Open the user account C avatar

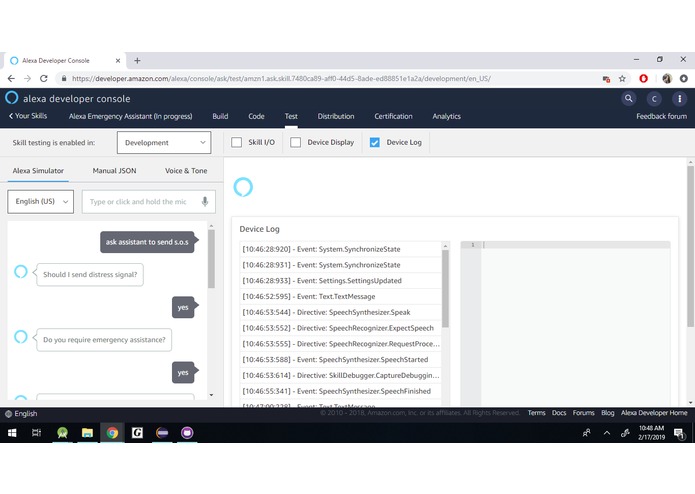[654, 99]
